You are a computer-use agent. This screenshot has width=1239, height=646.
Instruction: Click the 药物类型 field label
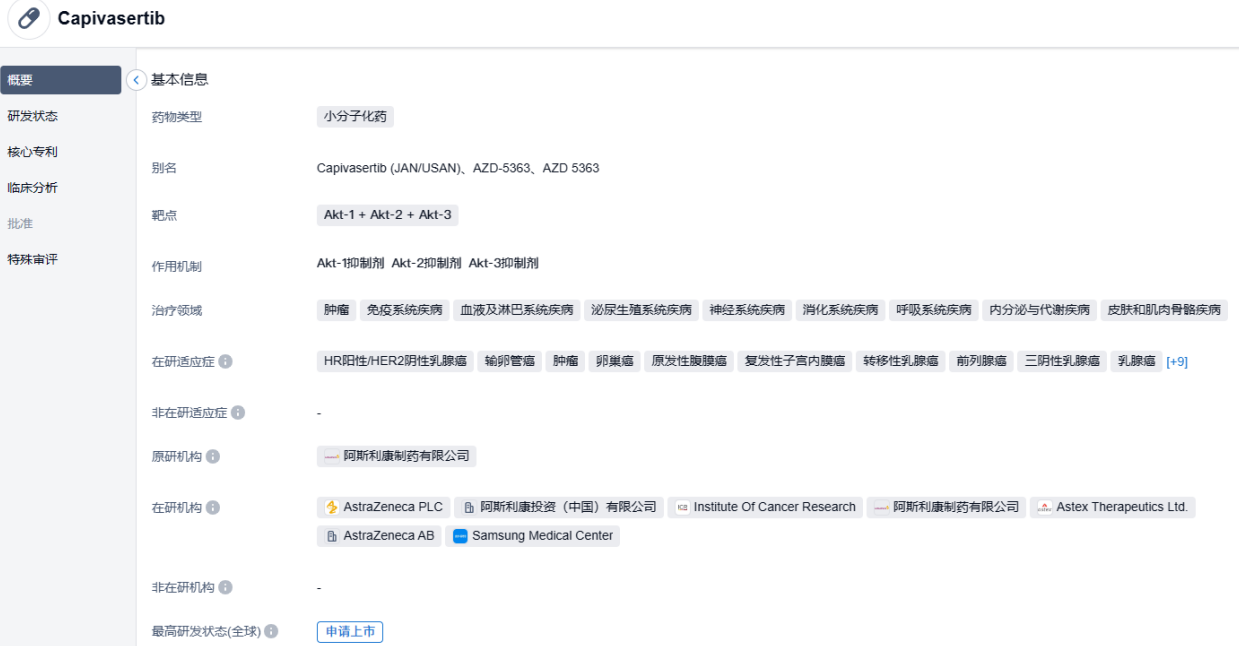(x=177, y=117)
